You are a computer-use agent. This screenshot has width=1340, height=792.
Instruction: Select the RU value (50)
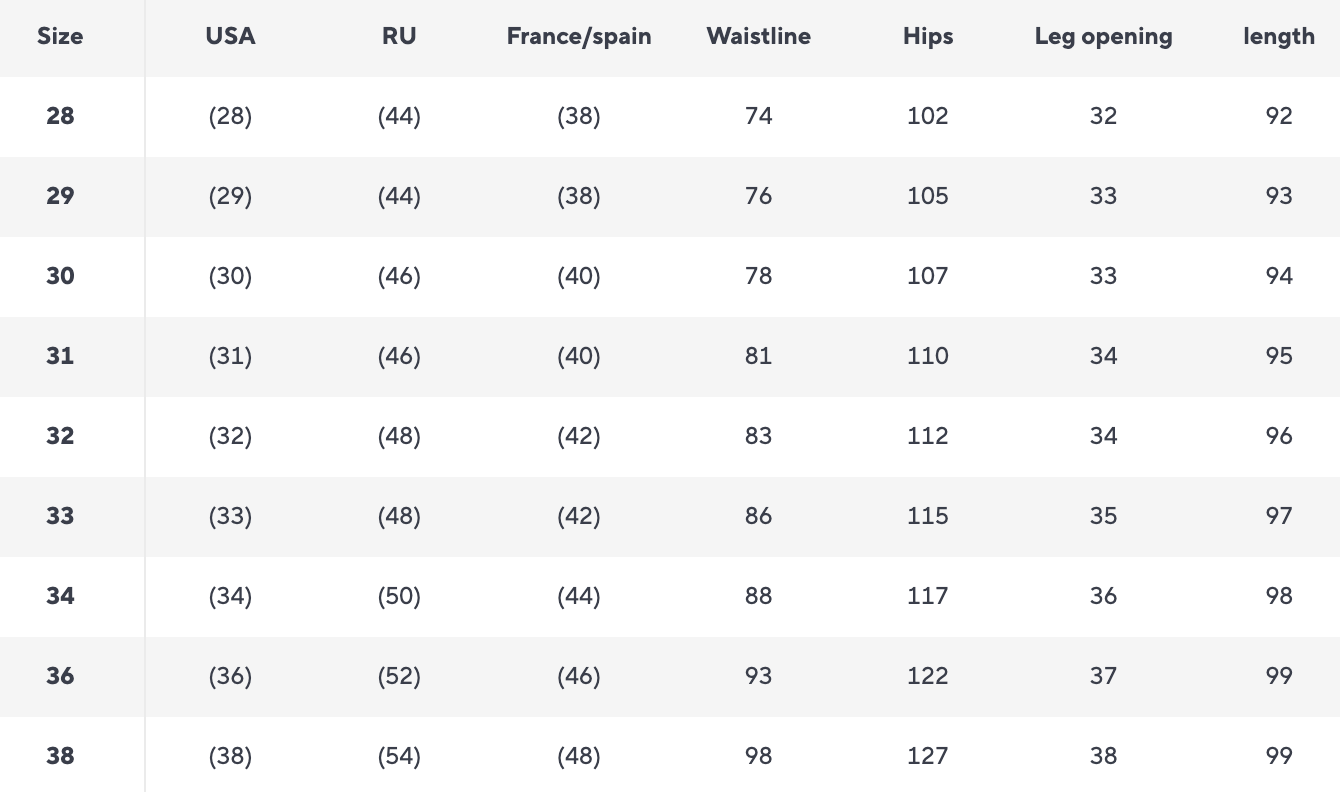(x=399, y=596)
